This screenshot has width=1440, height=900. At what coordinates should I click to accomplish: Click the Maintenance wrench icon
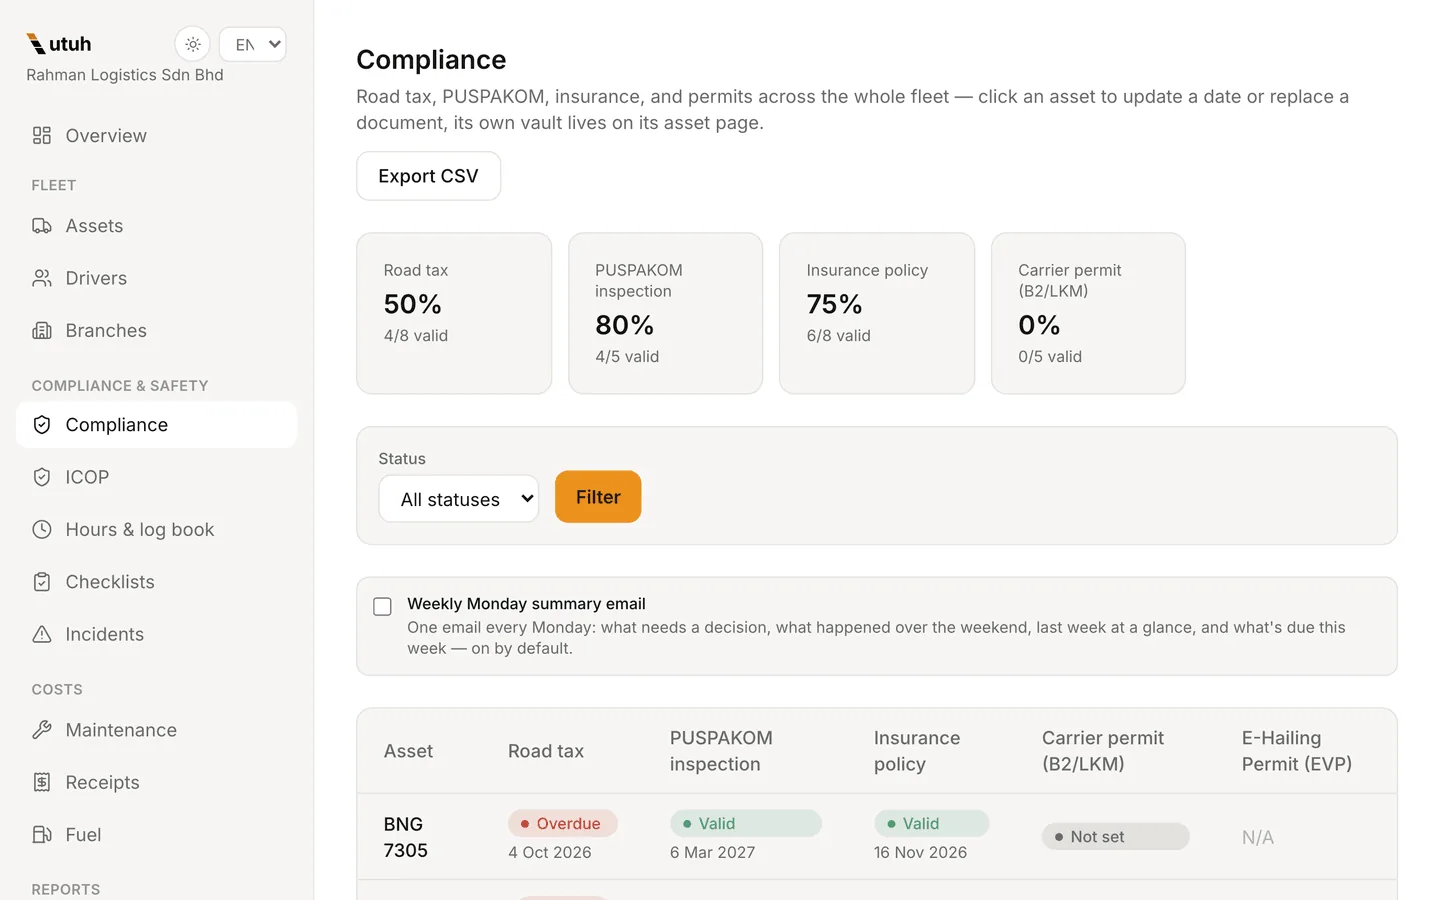[x=42, y=730]
